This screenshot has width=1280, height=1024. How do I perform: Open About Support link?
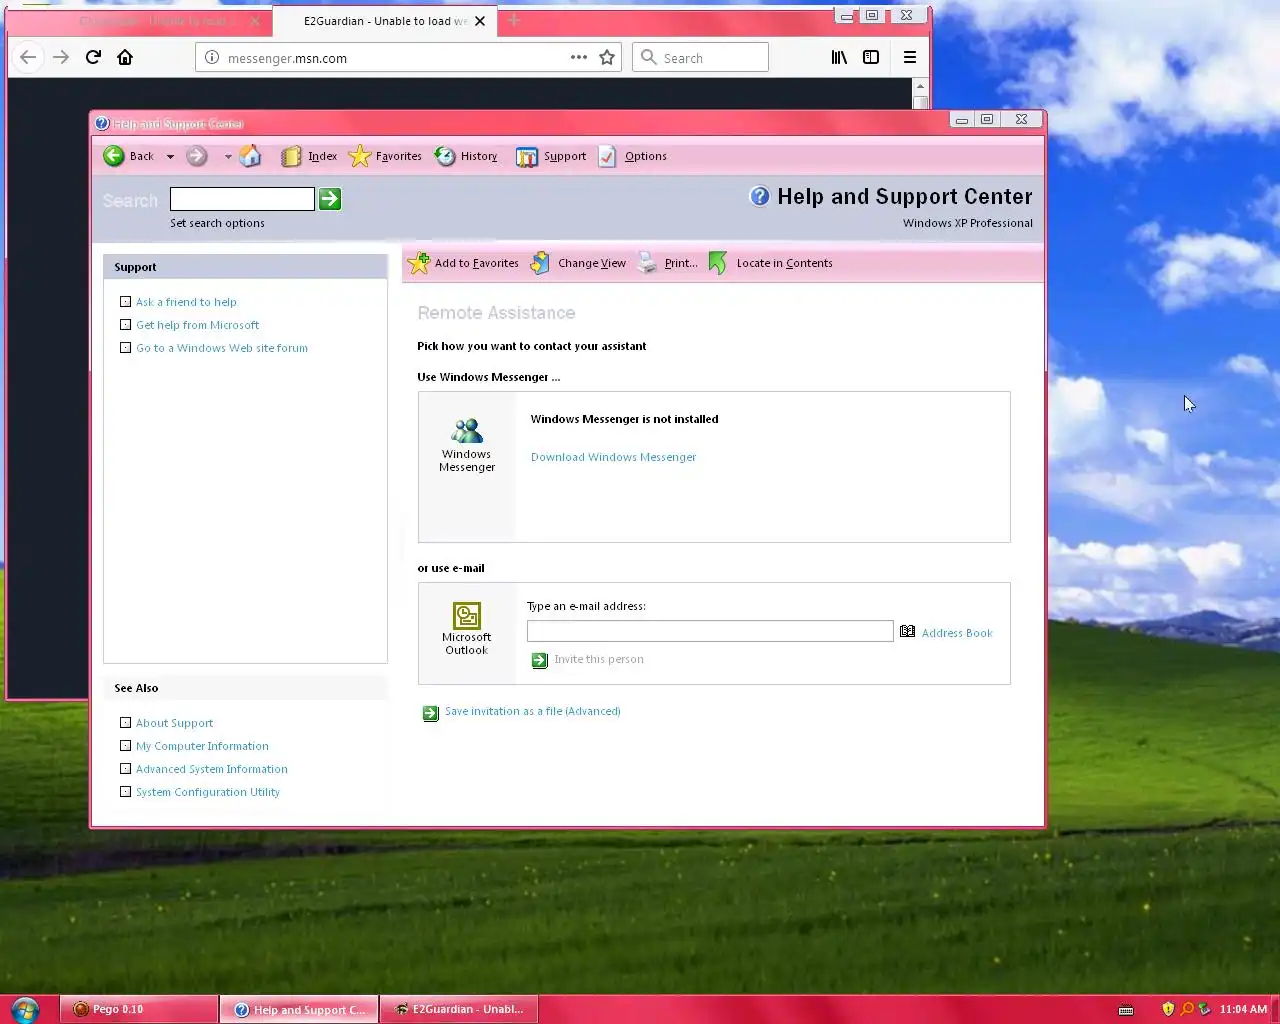click(x=174, y=723)
